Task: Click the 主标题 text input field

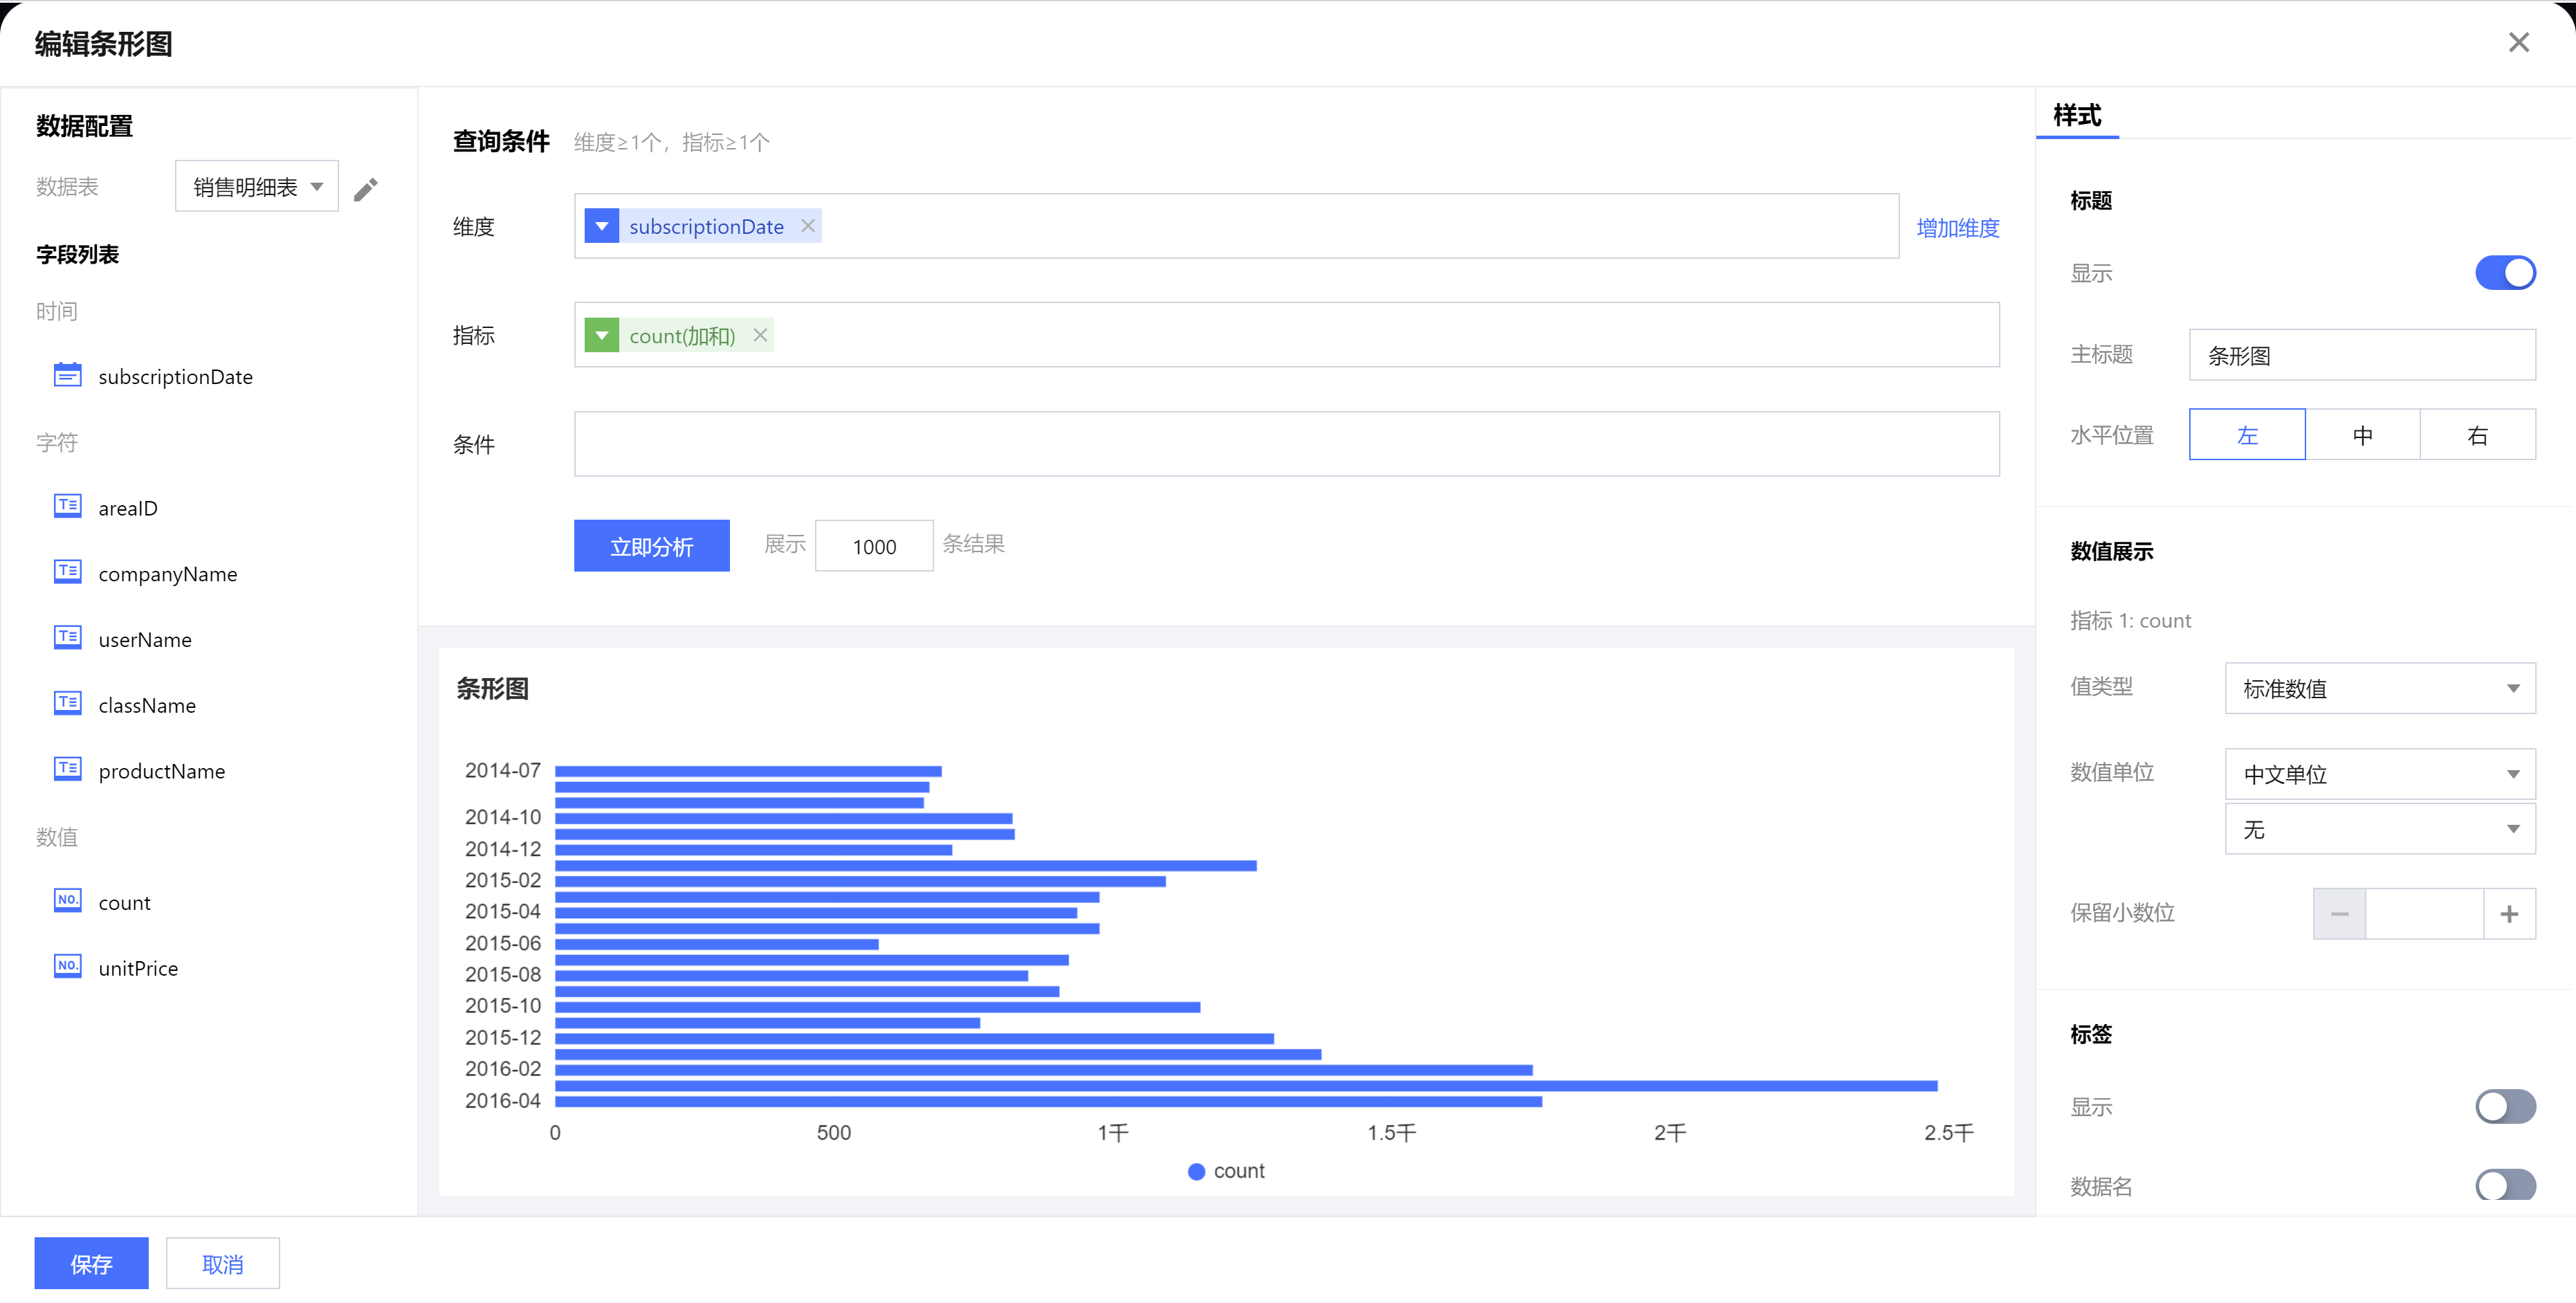Action: click(x=2361, y=355)
